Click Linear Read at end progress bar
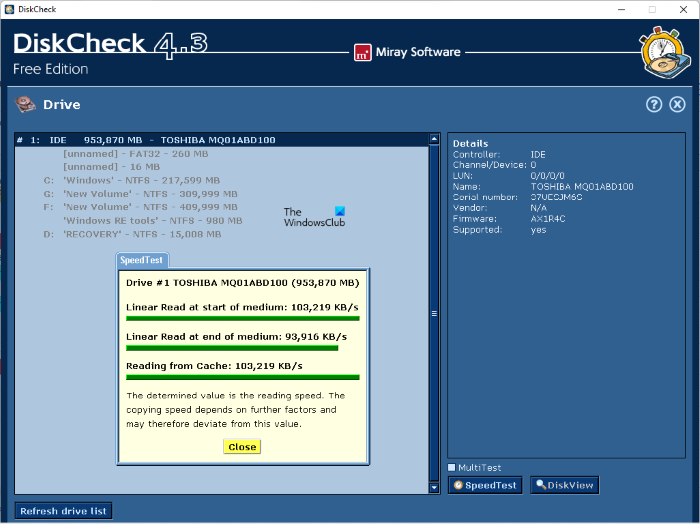This screenshot has width=700, height=524. [232, 348]
